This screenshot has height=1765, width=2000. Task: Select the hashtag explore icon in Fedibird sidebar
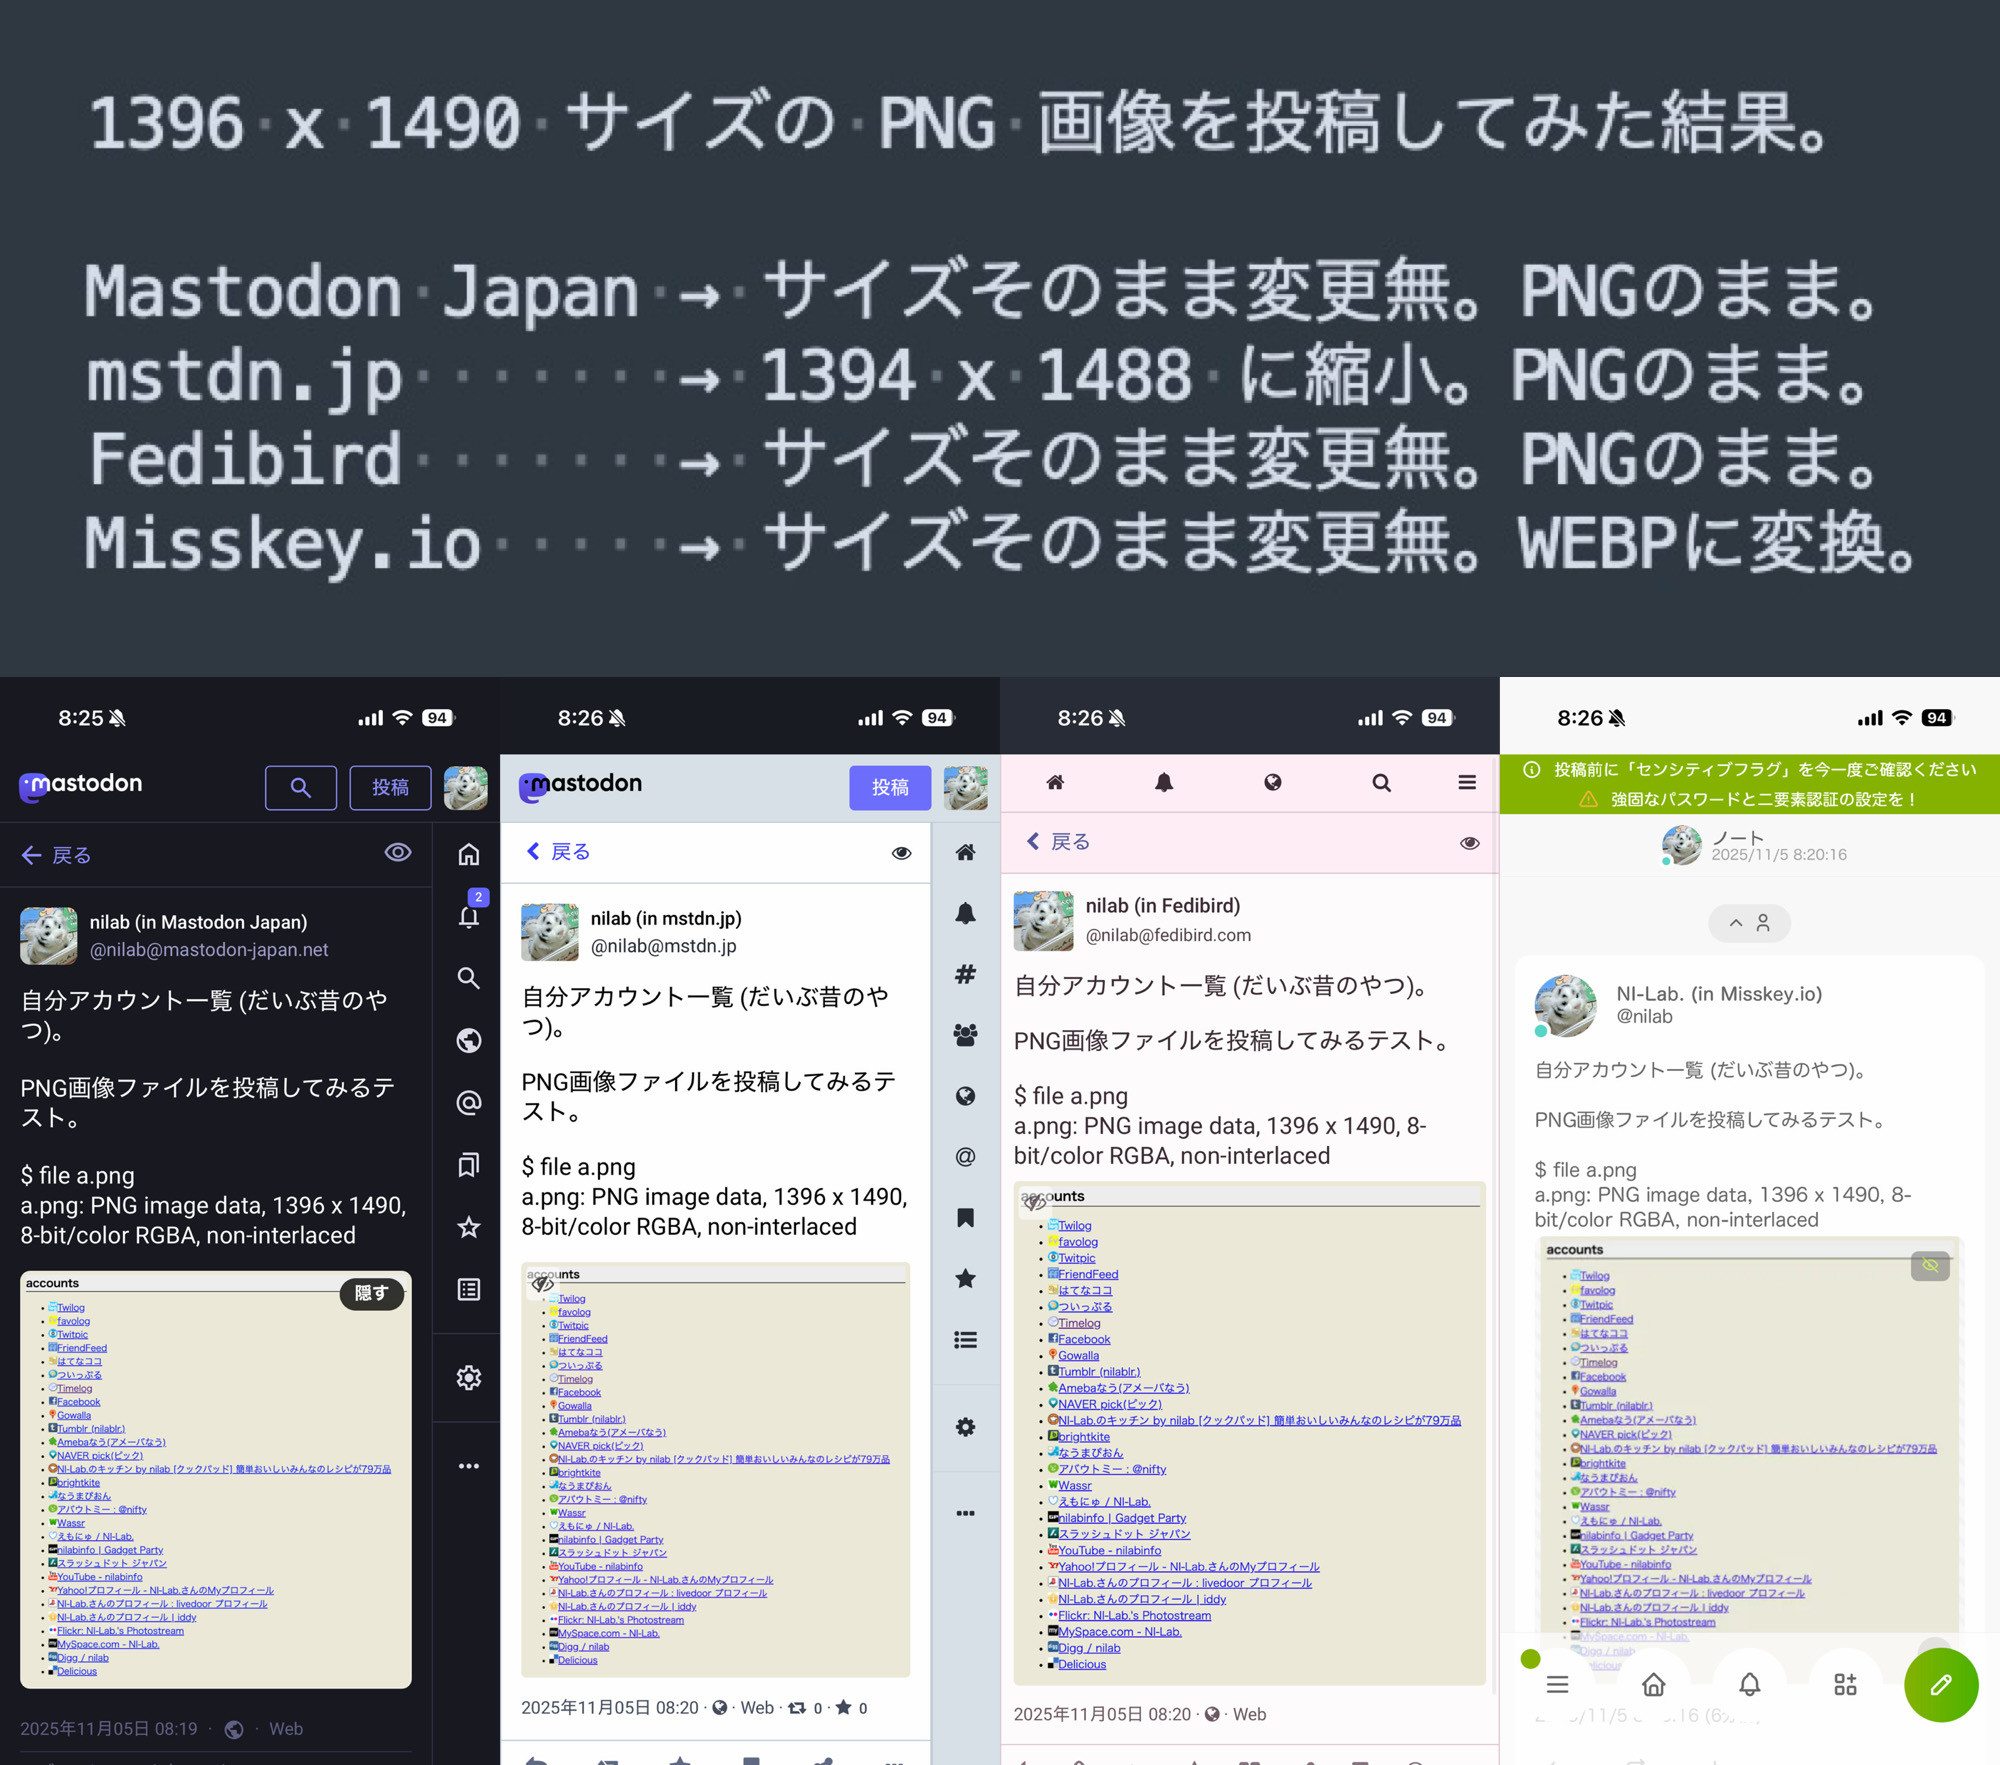tap(965, 975)
